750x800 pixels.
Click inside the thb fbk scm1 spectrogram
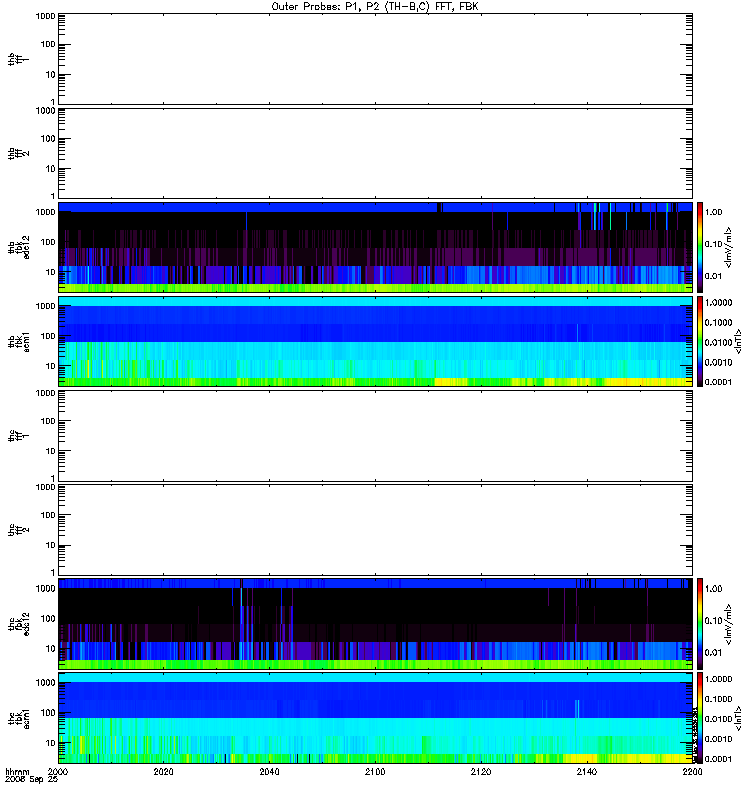pyautogui.click(x=375, y=341)
